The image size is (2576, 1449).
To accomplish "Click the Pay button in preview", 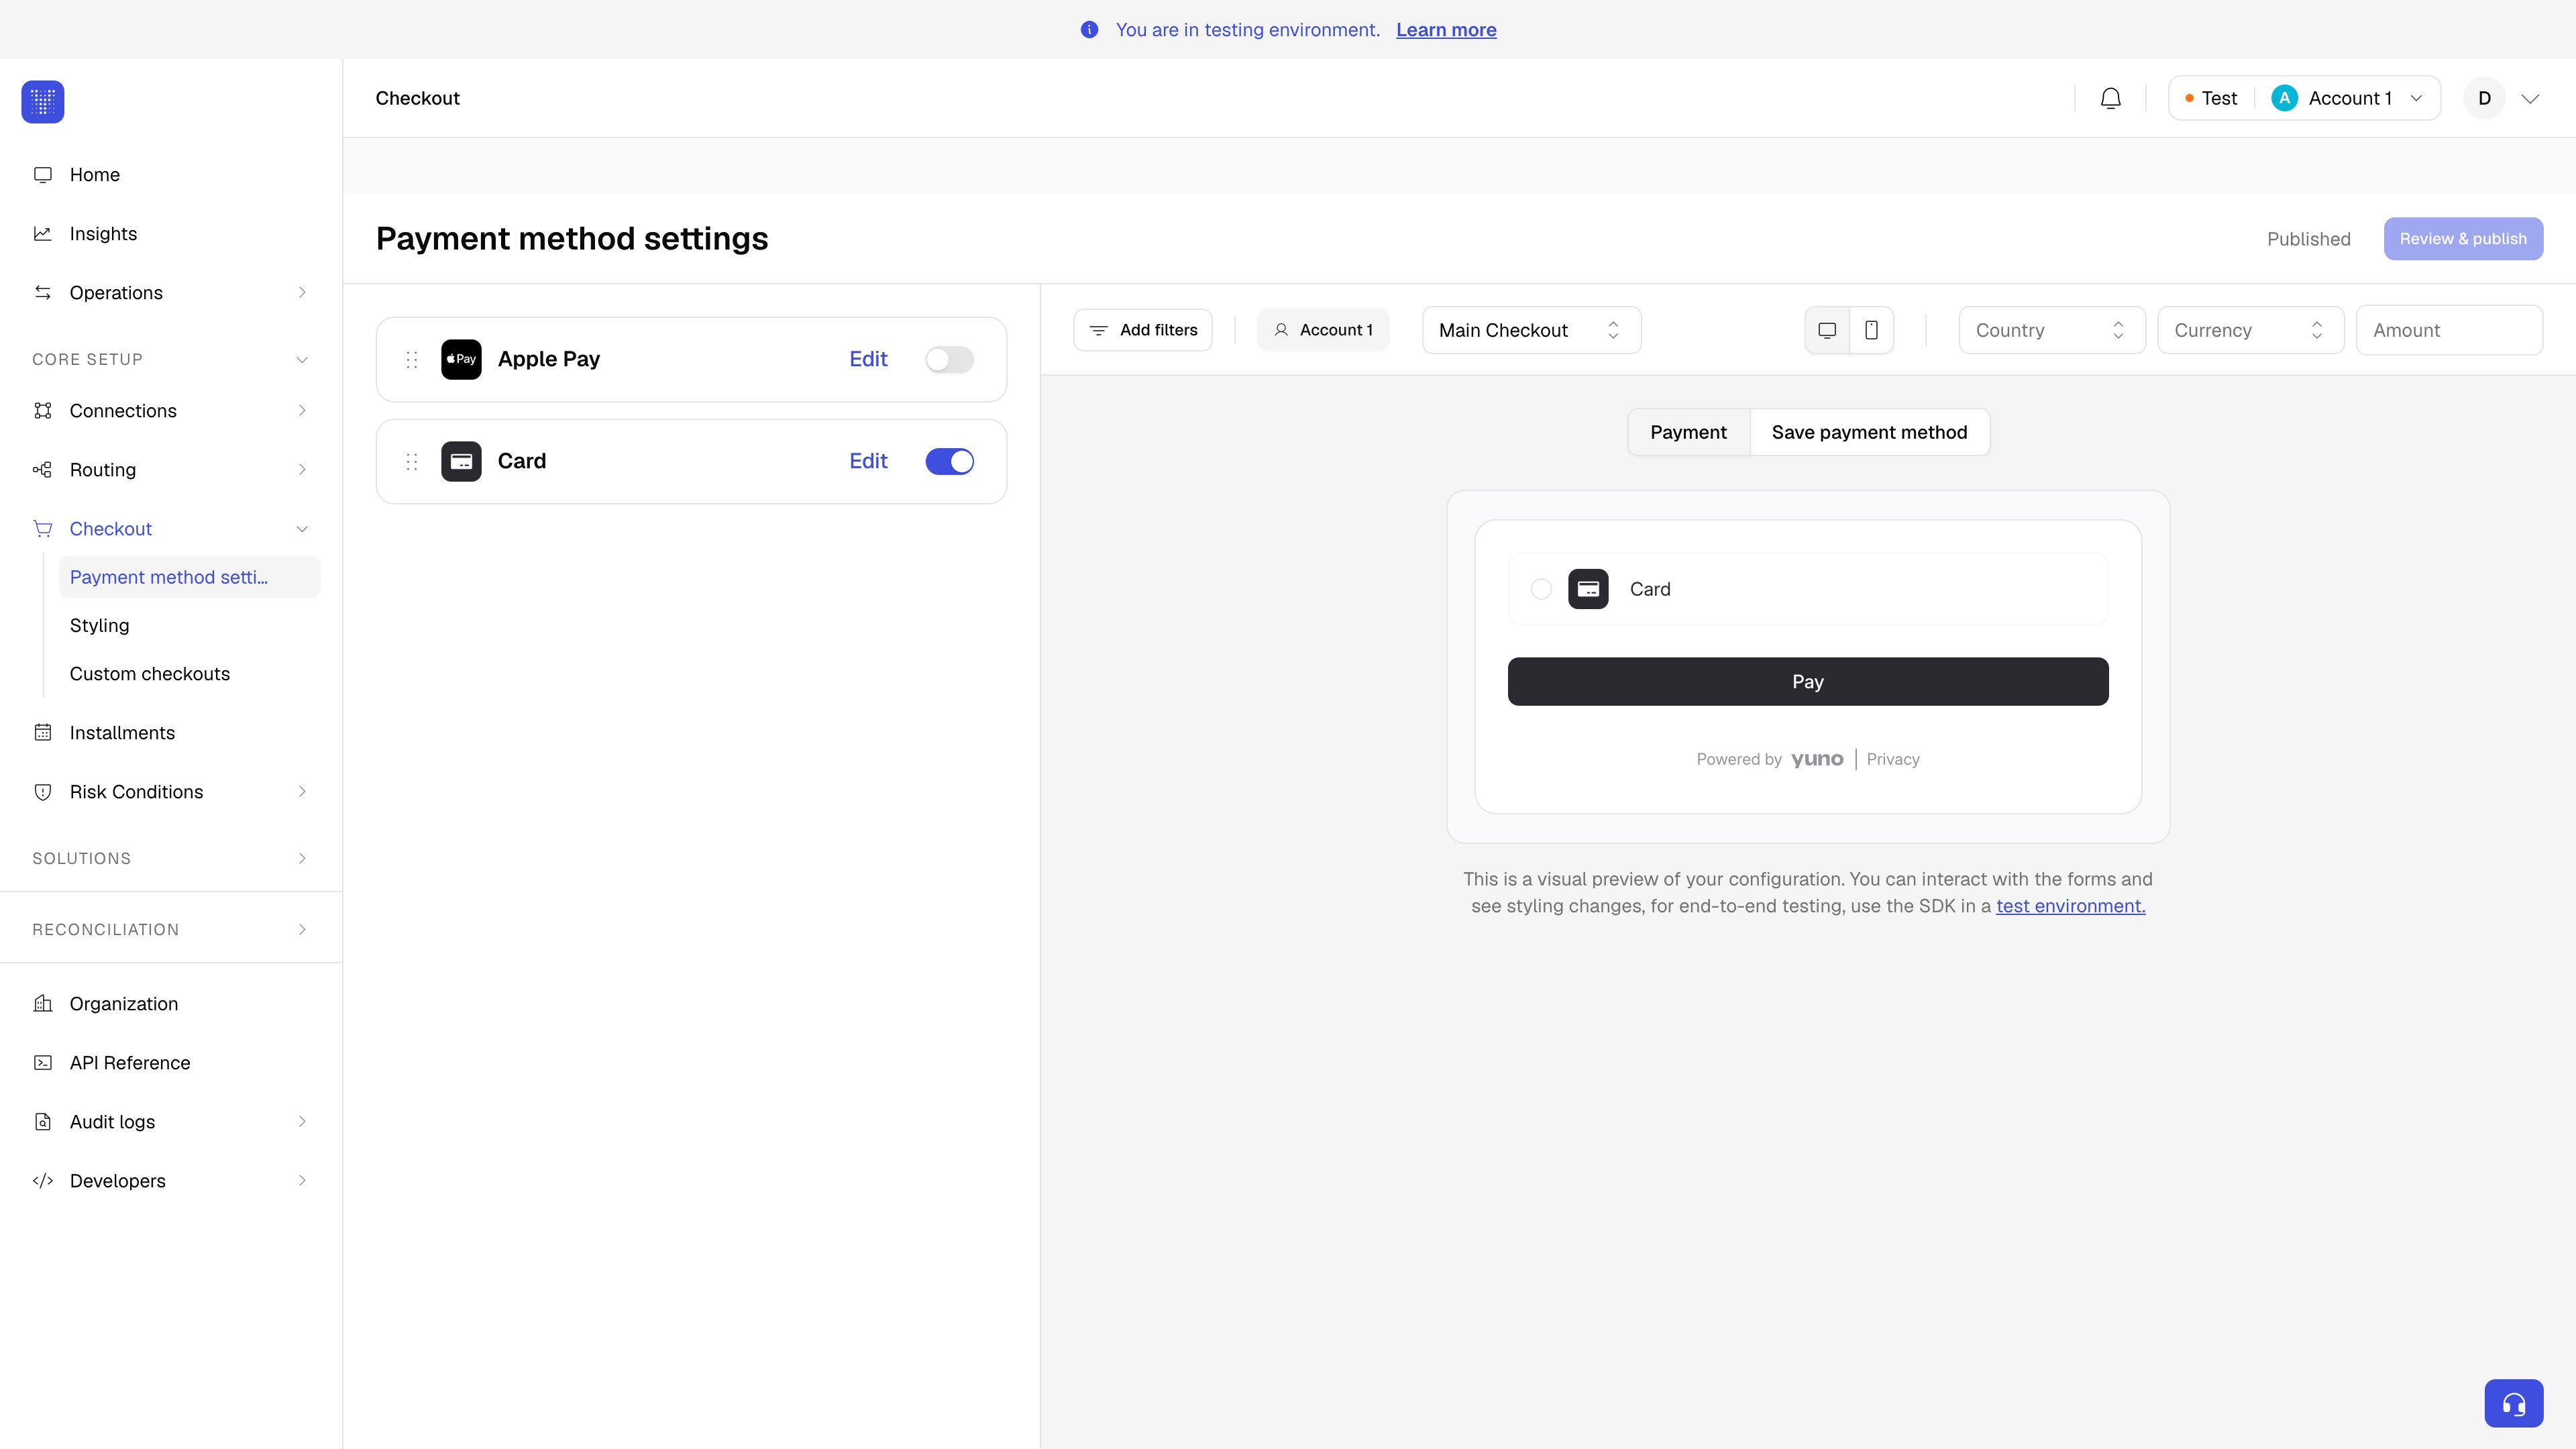I will pos(1808,682).
